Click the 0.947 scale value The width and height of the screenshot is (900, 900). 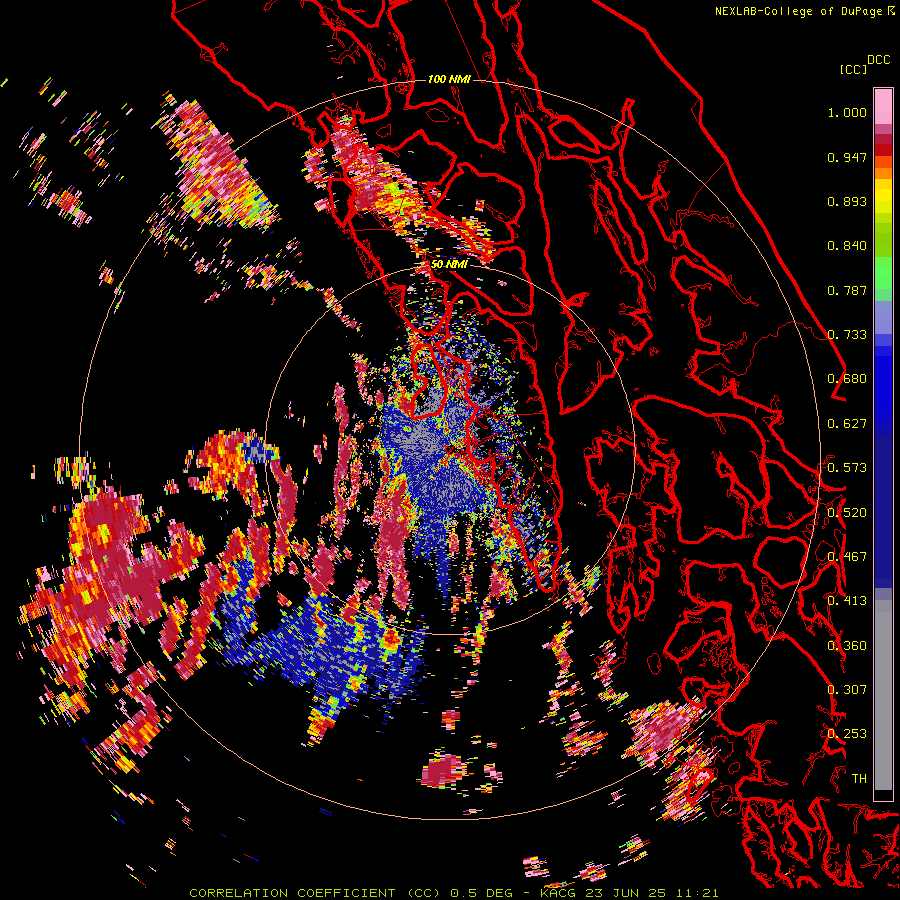coord(847,157)
